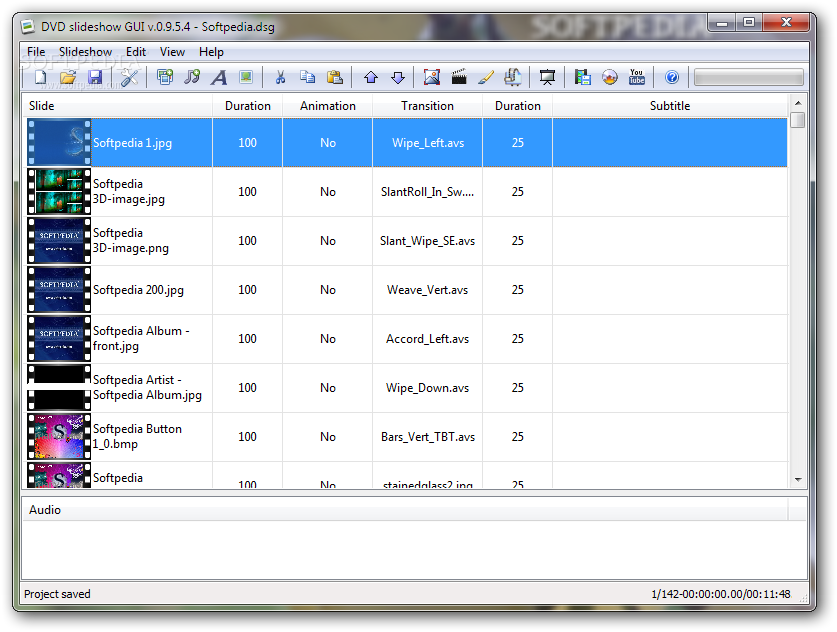This screenshot has height=632, width=837.
Task: Click the New project icon
Action: tap(41, 77)
